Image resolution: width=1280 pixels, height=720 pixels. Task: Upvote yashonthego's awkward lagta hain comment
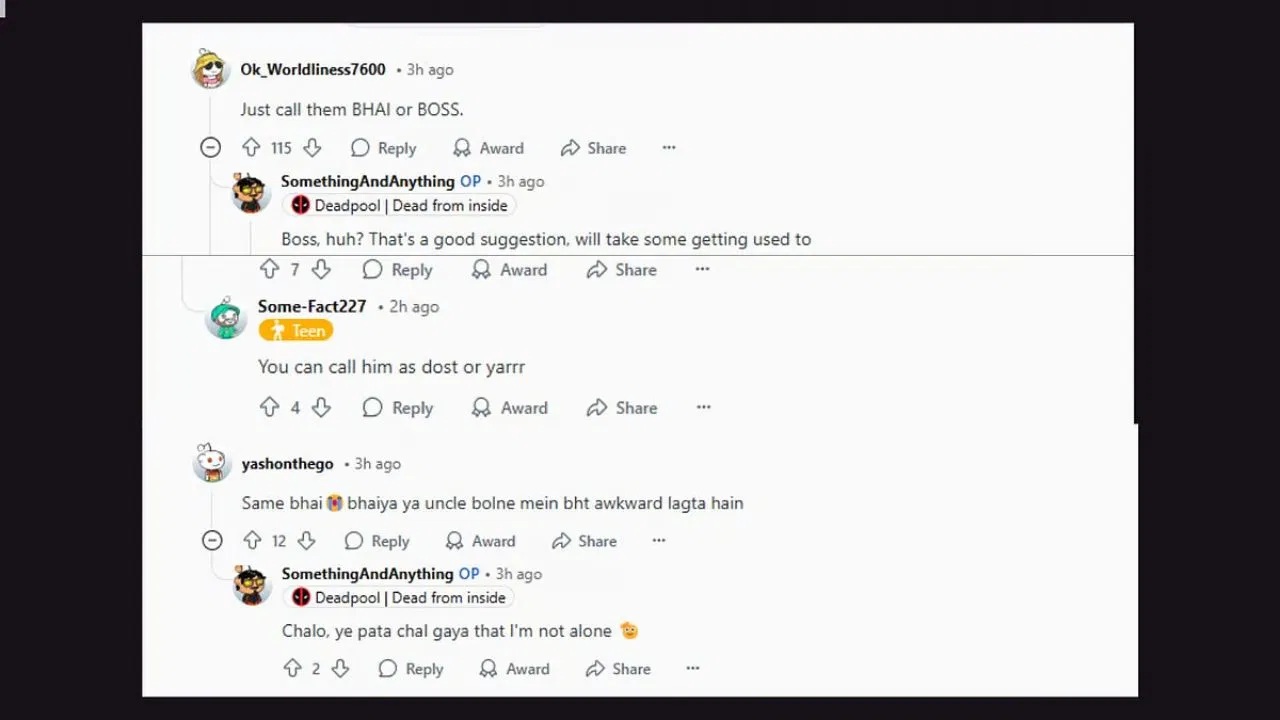pos(252,541)
